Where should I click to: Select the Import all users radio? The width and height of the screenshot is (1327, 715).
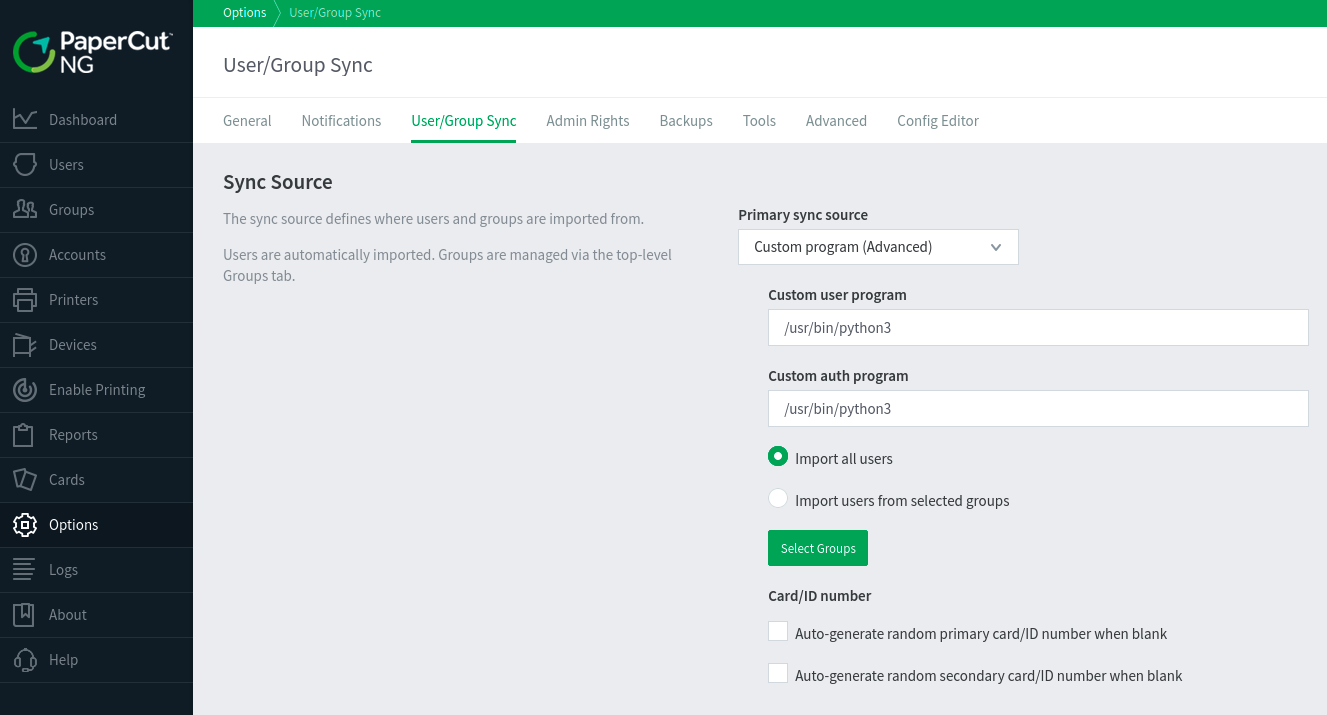778,457
